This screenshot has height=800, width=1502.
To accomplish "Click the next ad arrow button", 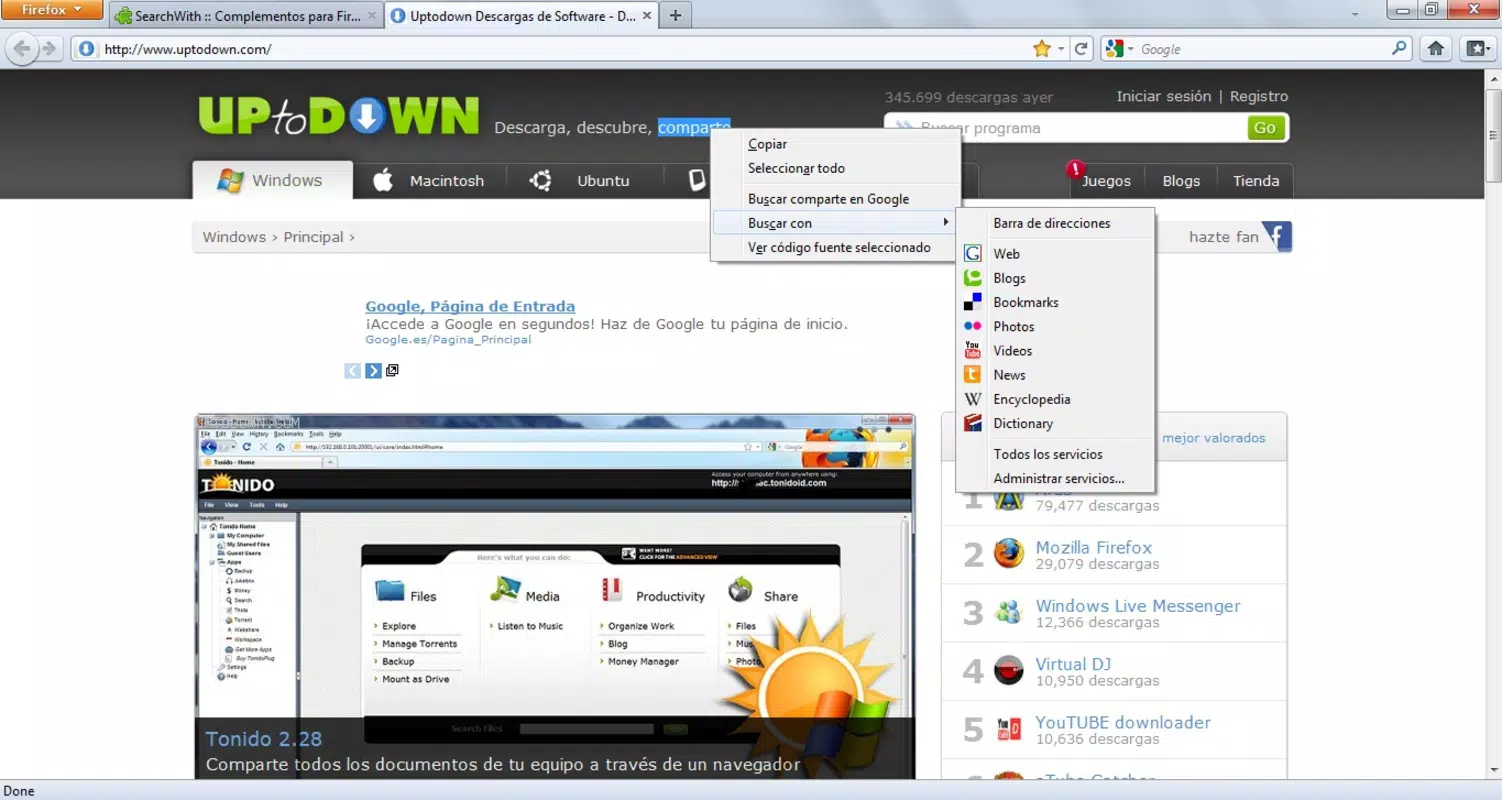I will pyautogui.click(x=373, y=371).
